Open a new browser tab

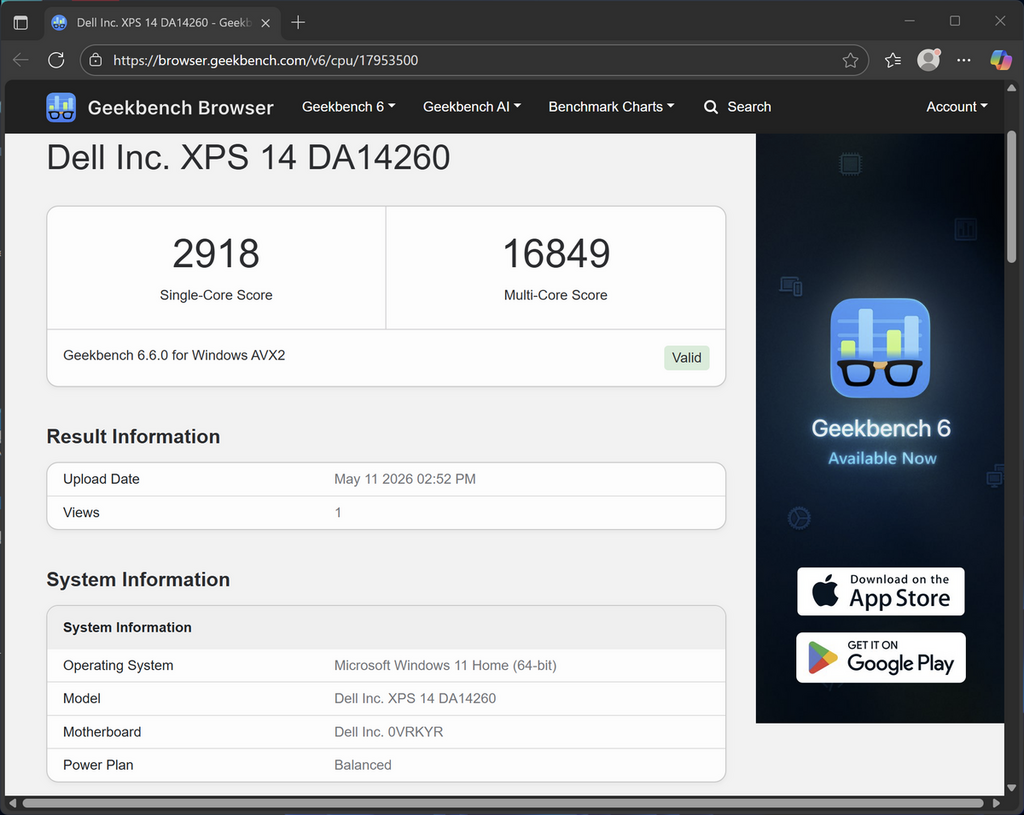[298, 23]
